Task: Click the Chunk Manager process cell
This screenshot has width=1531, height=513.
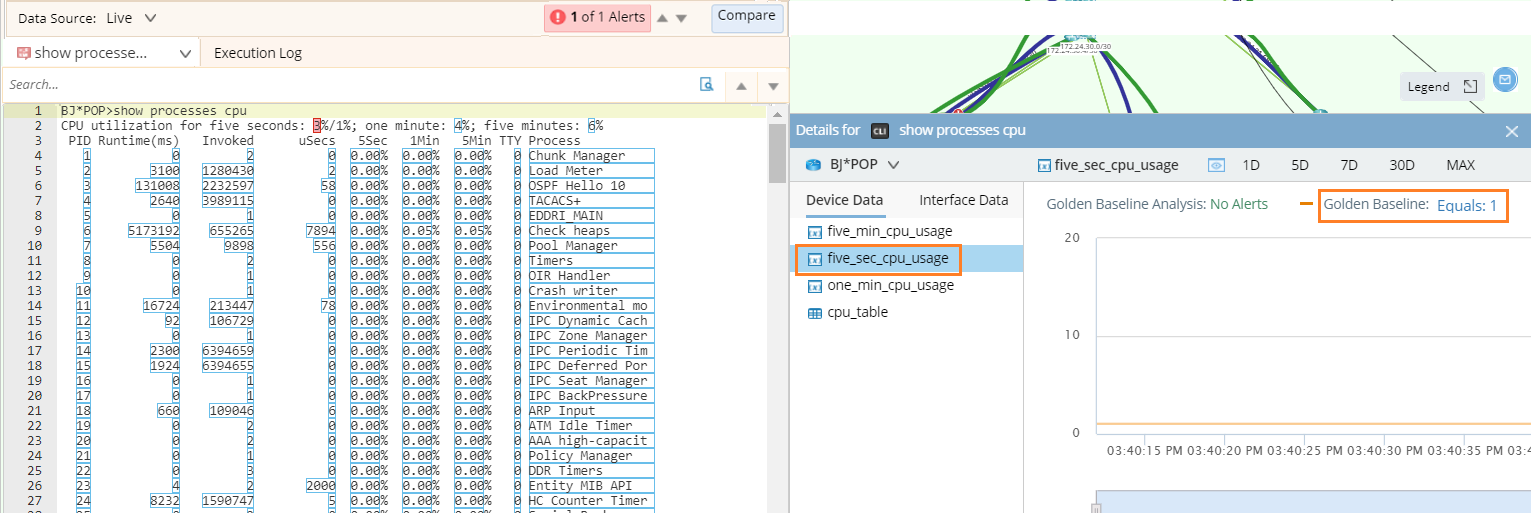Action: point(591,156)
